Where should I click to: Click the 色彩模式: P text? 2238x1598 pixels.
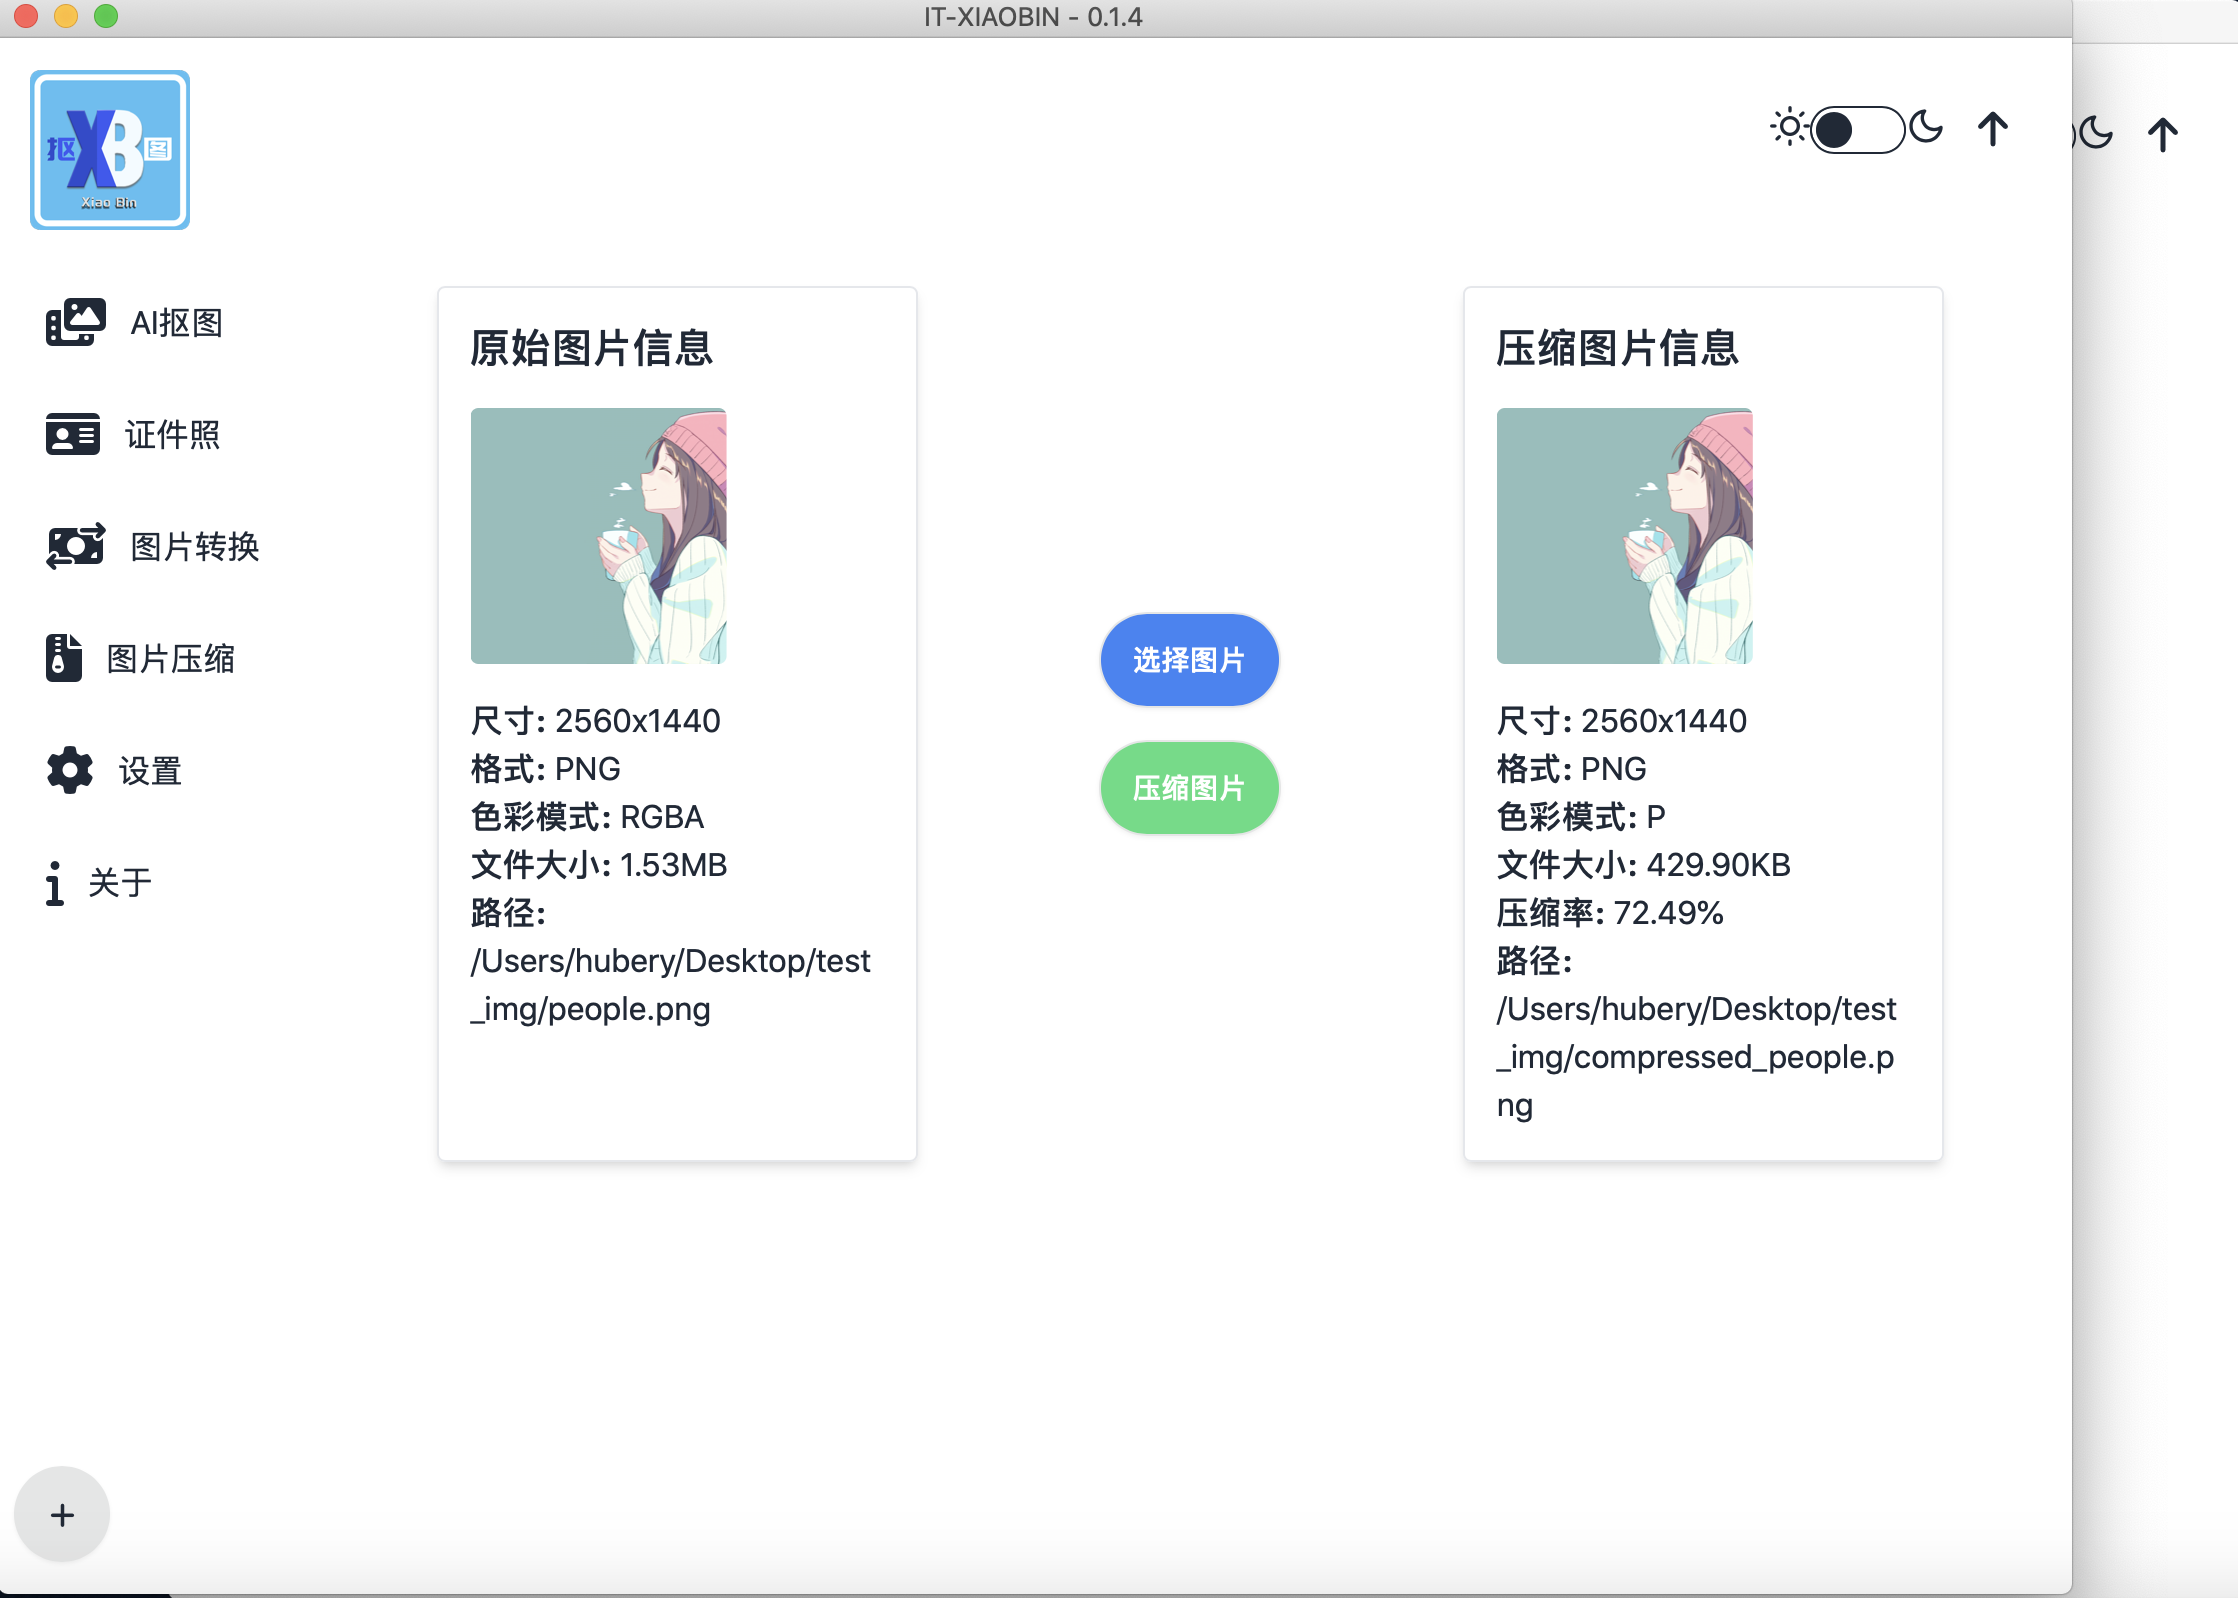point(1581,816)
